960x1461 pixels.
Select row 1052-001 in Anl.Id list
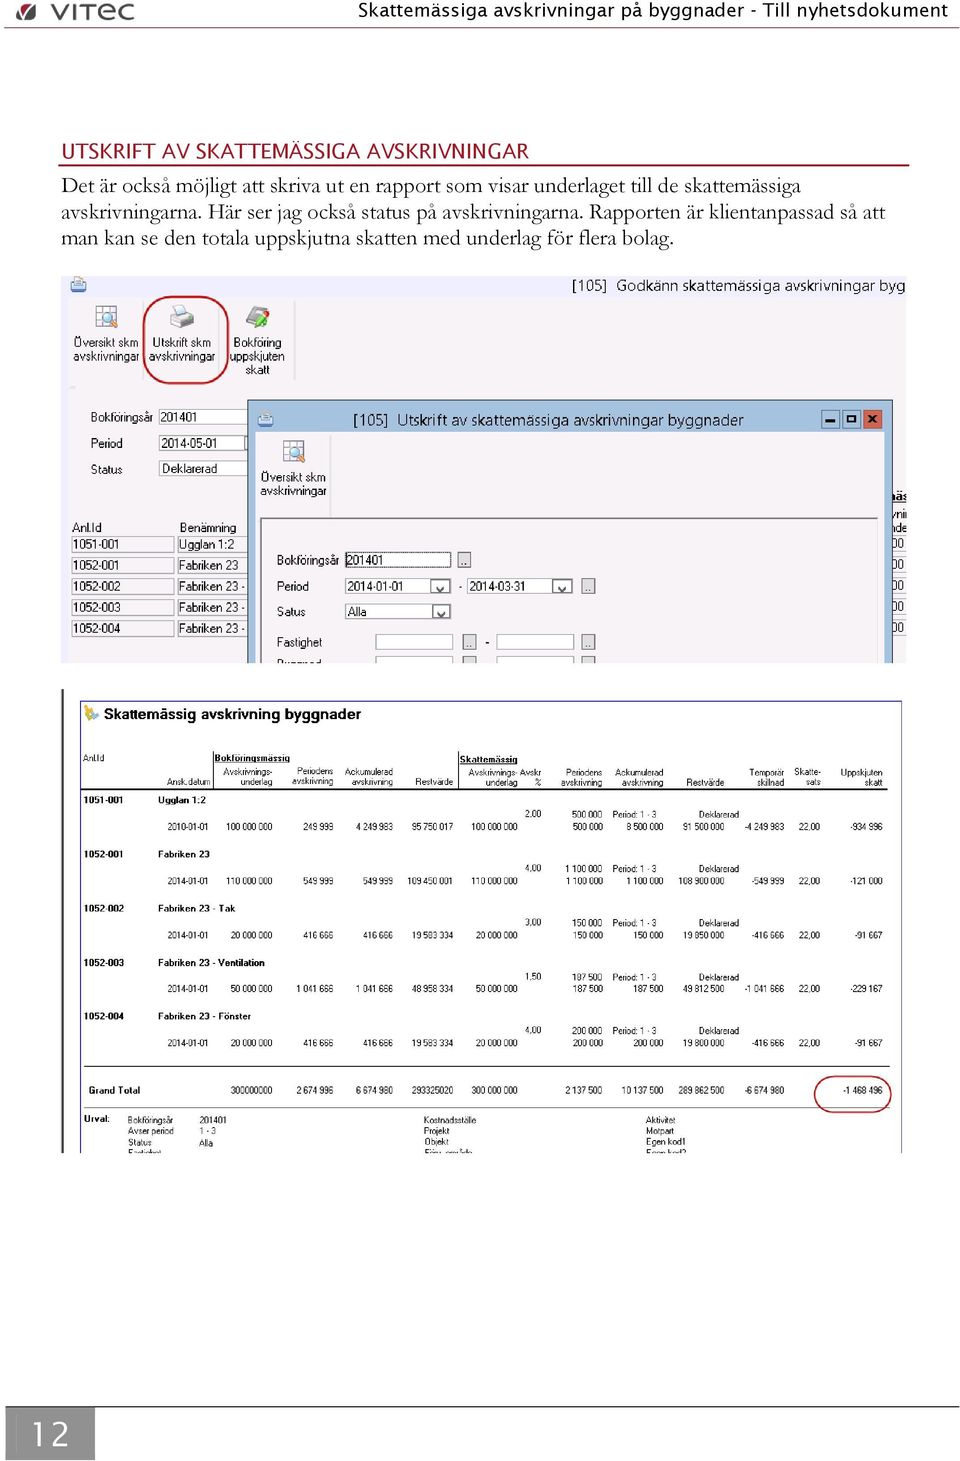[122, 565]
